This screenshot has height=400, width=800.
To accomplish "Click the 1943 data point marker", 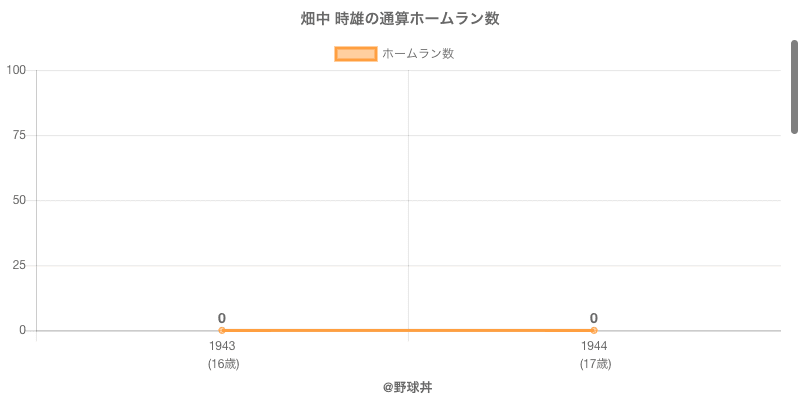I will (222, 330).
